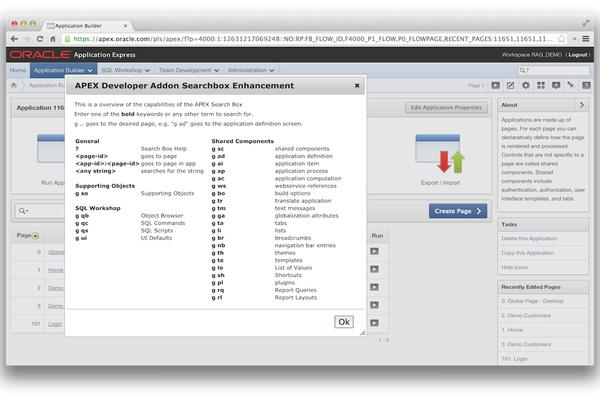Click Delete this Application task

pos(529,238)
